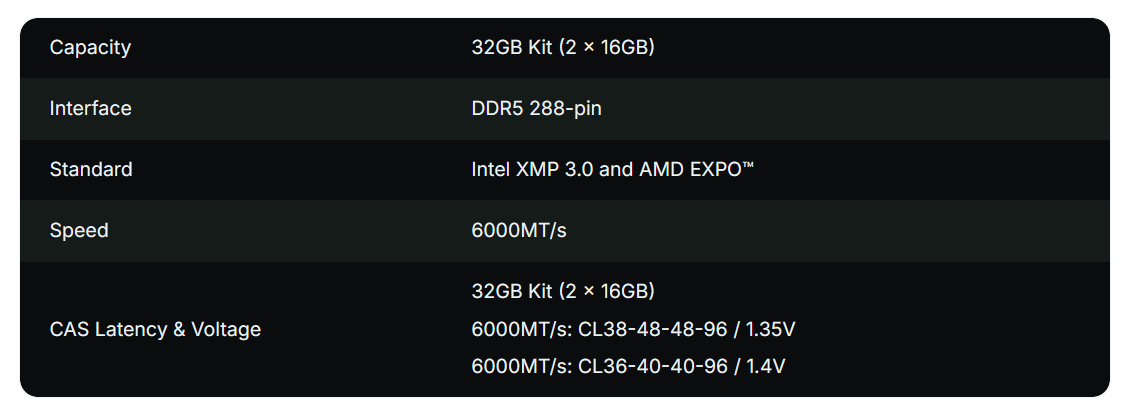Click the 1.4V voltage value
This screenshot has height=412, width=1126.
766,367
